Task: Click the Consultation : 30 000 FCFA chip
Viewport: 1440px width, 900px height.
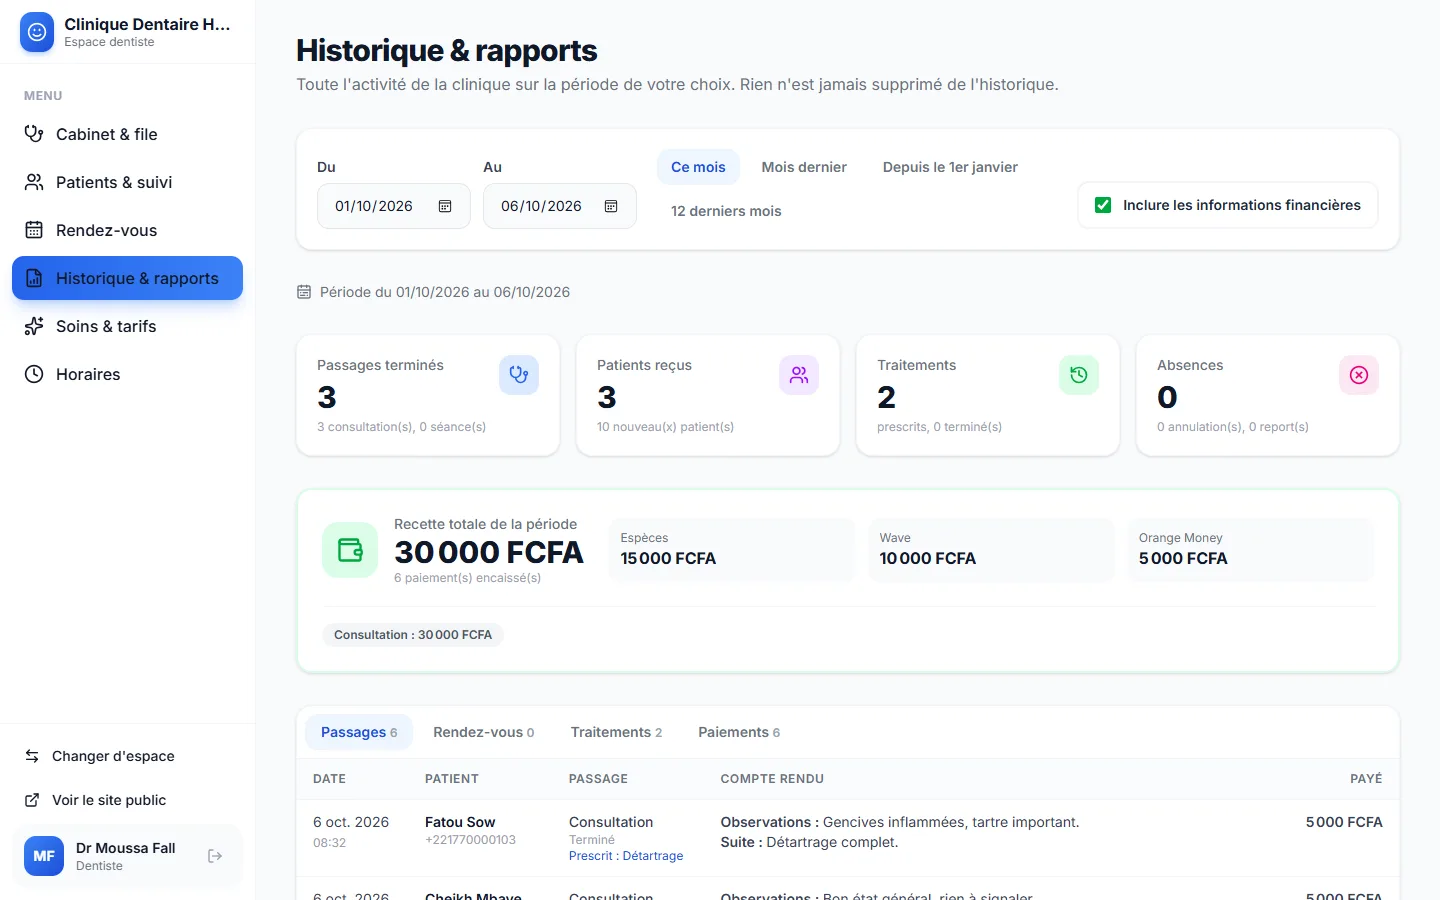Action: click(413, 635)
